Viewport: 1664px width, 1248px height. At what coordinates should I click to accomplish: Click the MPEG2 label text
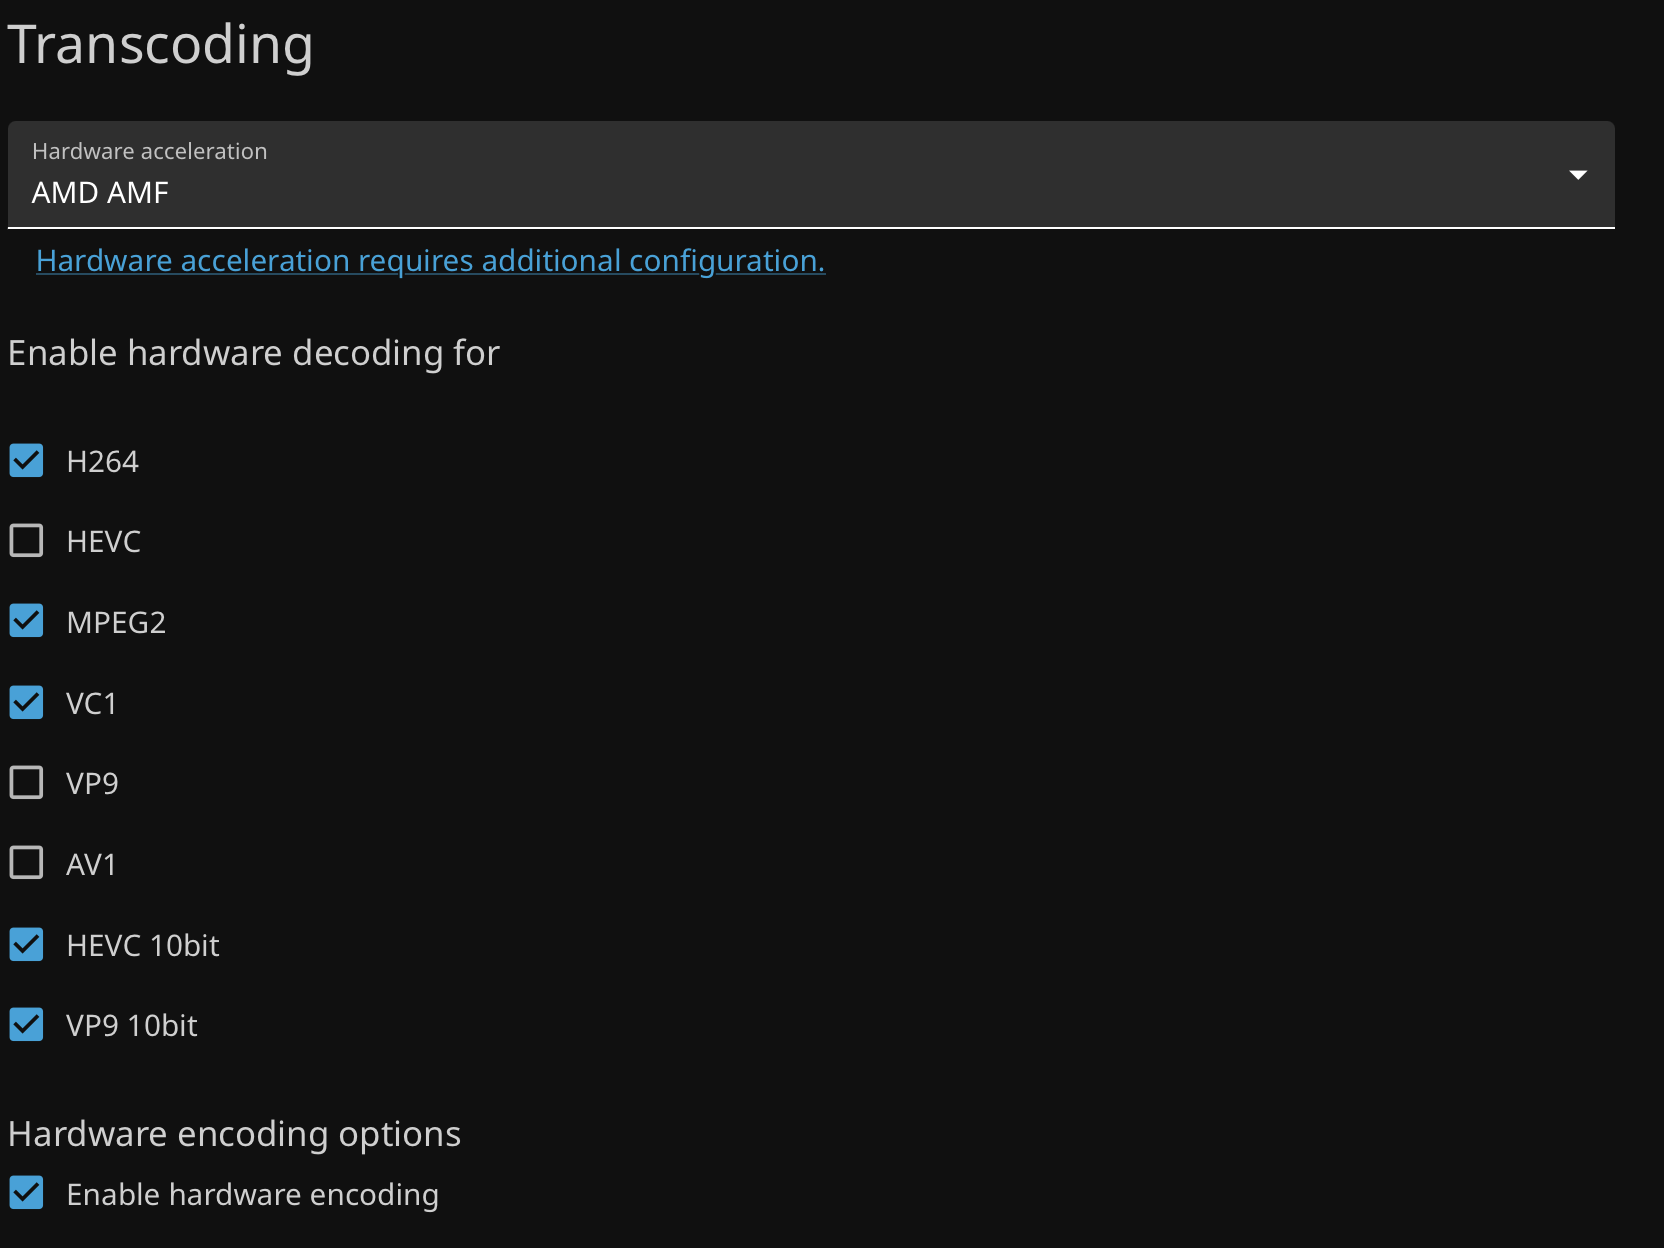tap(116, 623)
